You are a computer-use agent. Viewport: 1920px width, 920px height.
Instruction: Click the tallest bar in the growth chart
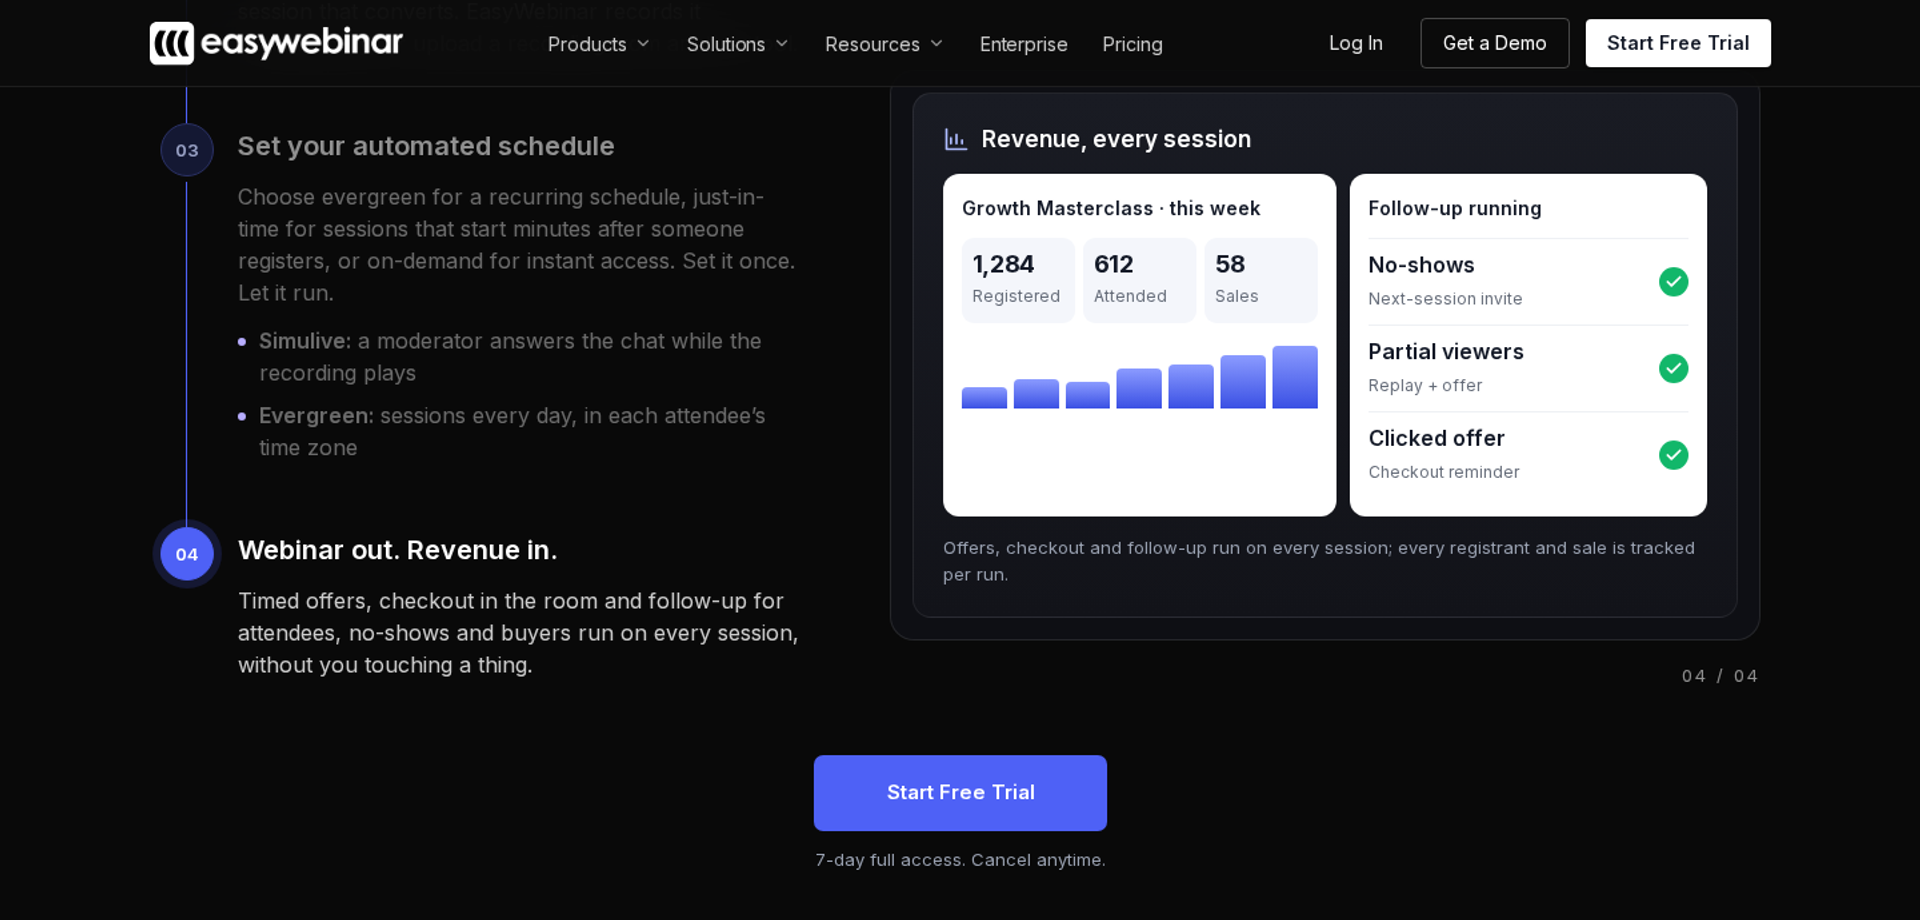tap(1295, 377)
